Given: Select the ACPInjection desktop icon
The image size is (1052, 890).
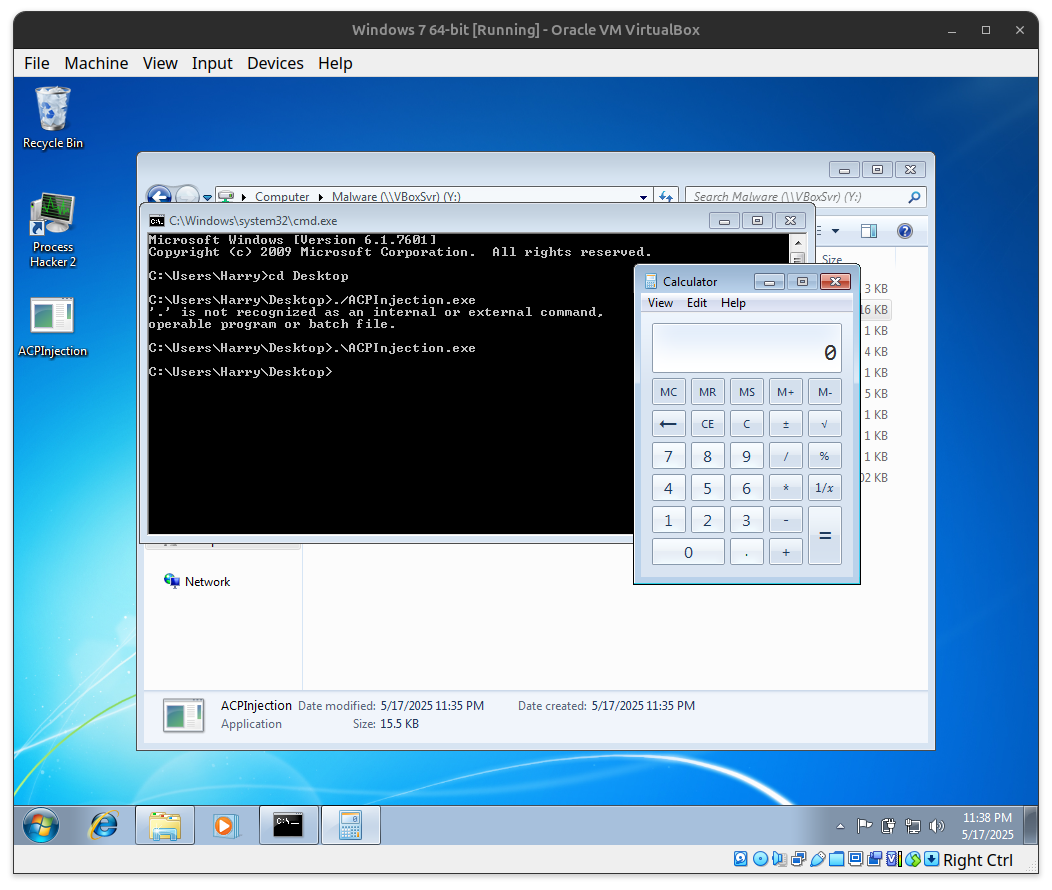Looking at the screenshot, I should tap(52, 327).
